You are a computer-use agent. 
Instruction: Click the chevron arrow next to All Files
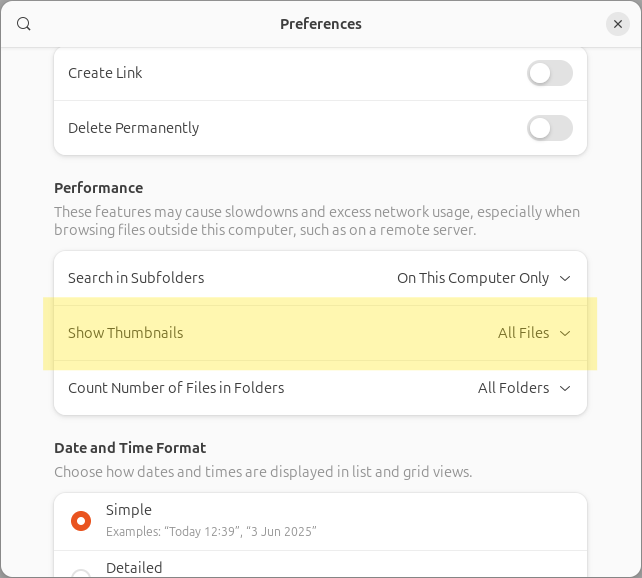coord(565,333)
